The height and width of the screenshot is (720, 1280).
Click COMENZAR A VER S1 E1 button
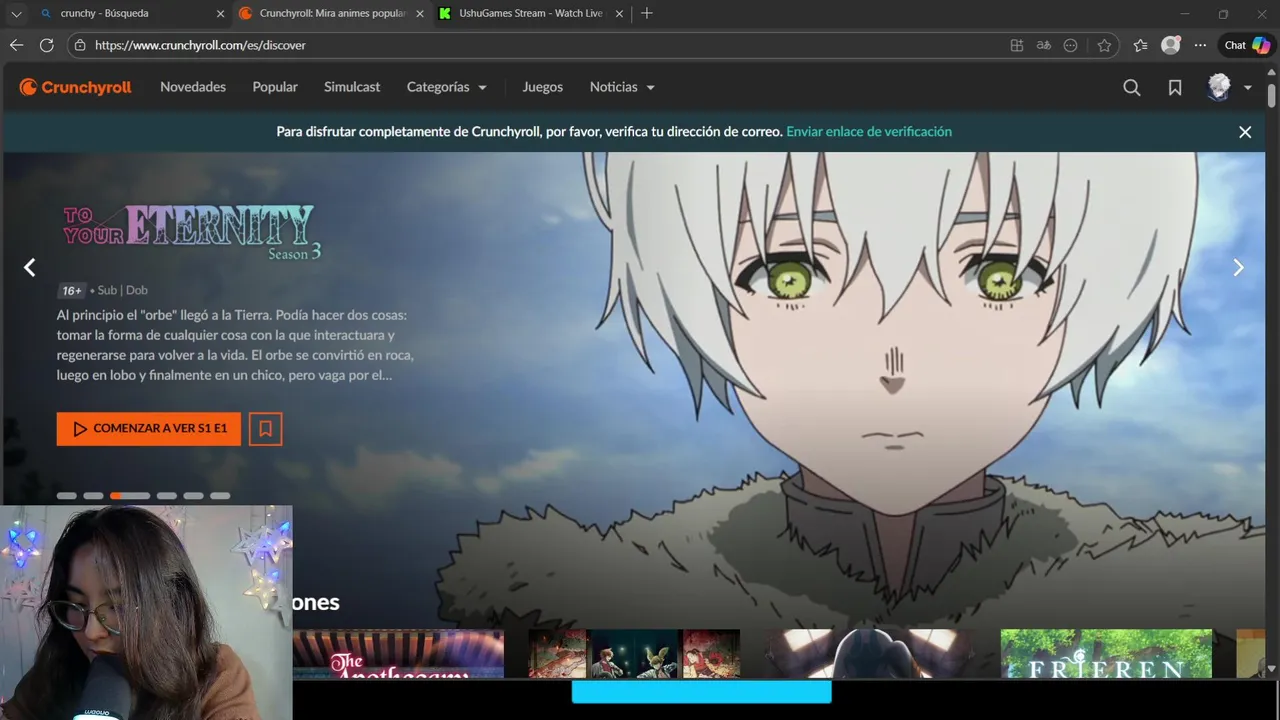149,429
